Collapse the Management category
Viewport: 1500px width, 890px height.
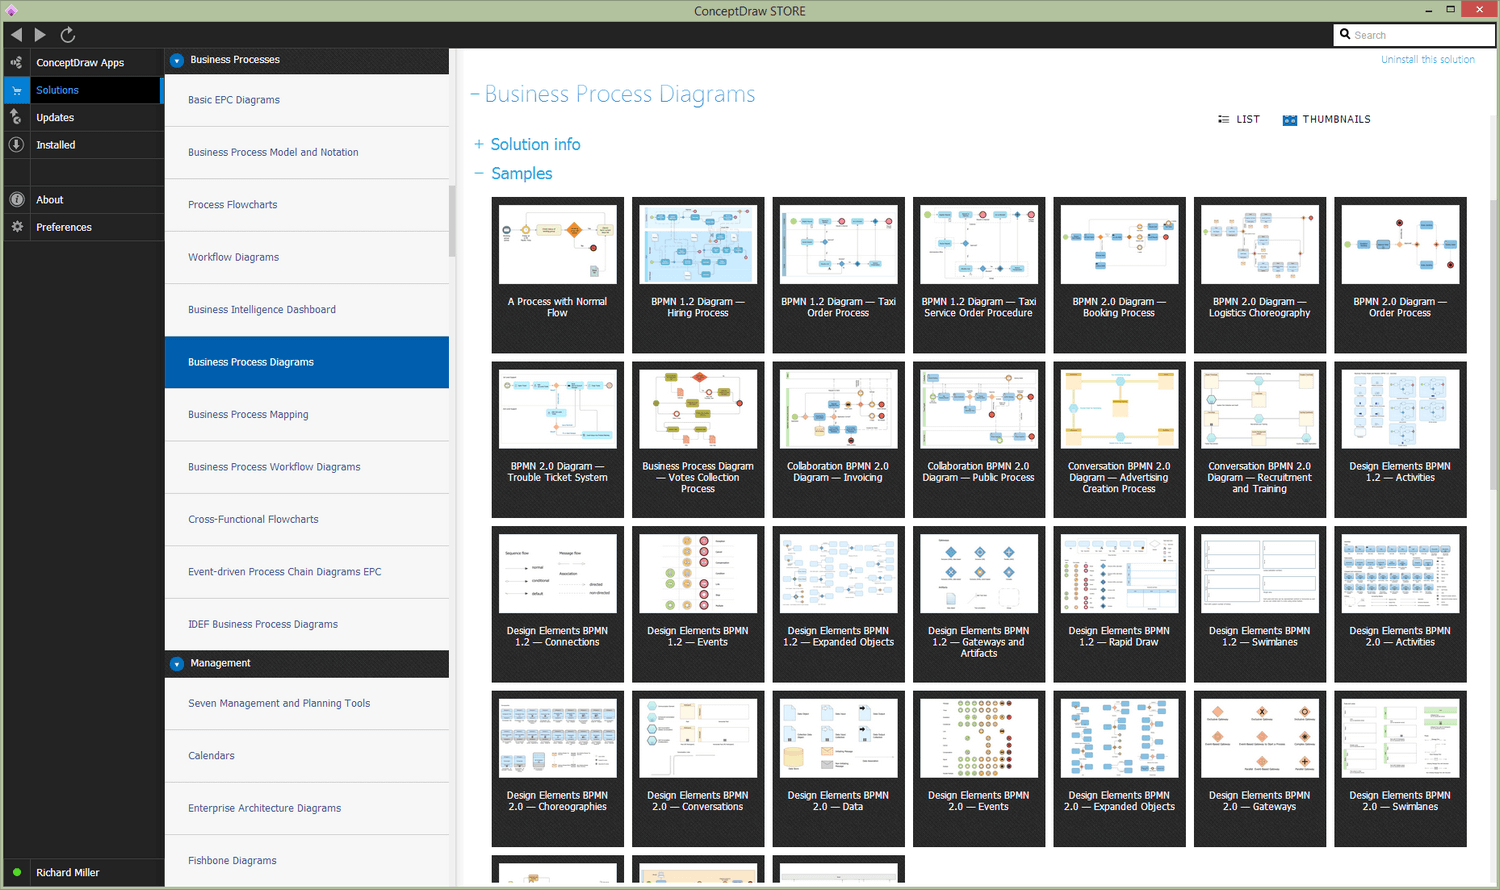pyautogui.click(x=177, y=663)
